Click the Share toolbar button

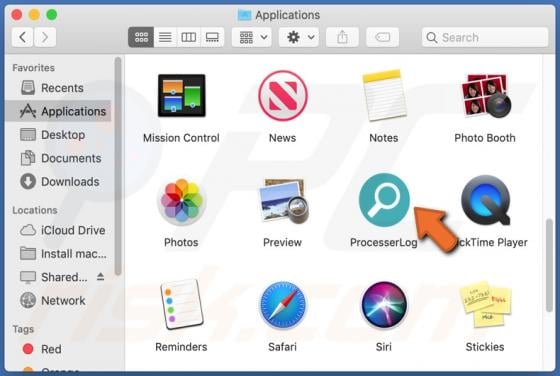pos(342,37)
